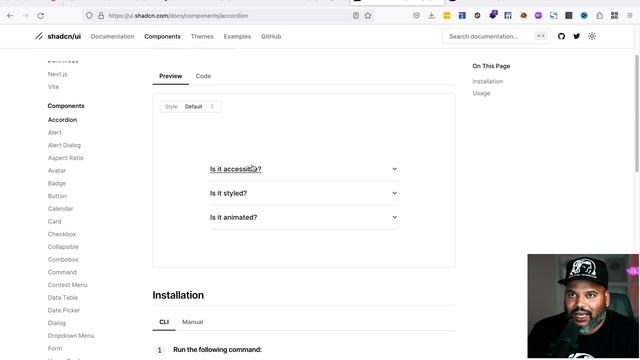640x360 pixels.
Task: Open the Components nav link
Action: 162,36
